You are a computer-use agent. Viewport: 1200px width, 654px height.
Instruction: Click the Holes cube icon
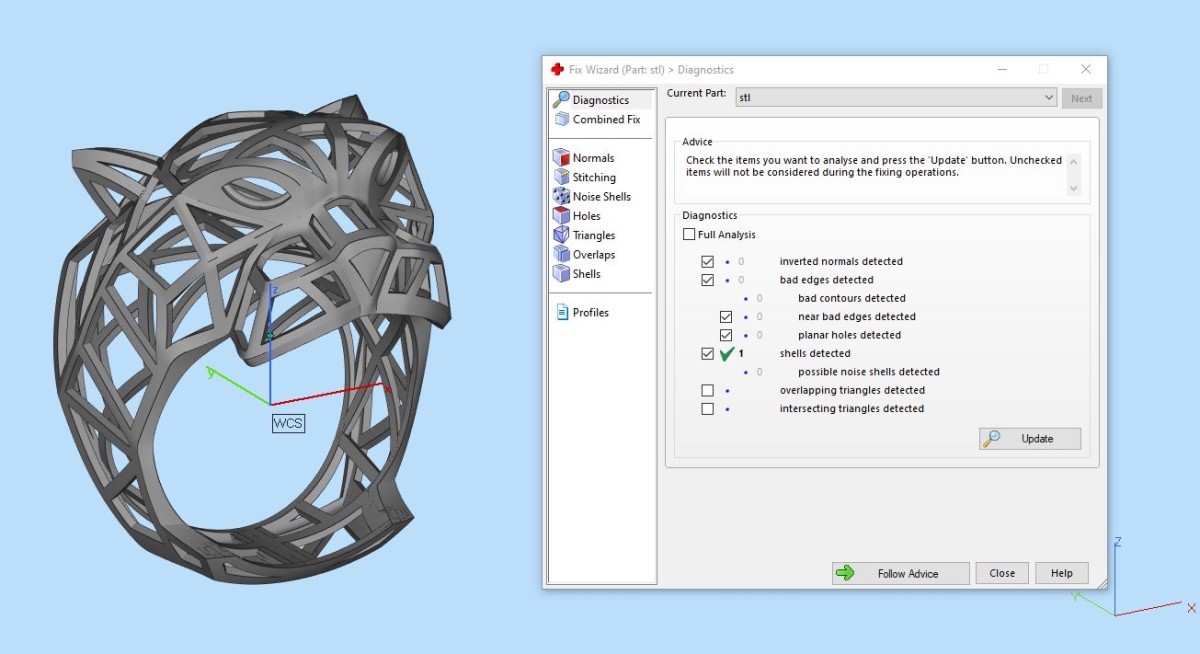pyautogui.click(x=561, y=216)
